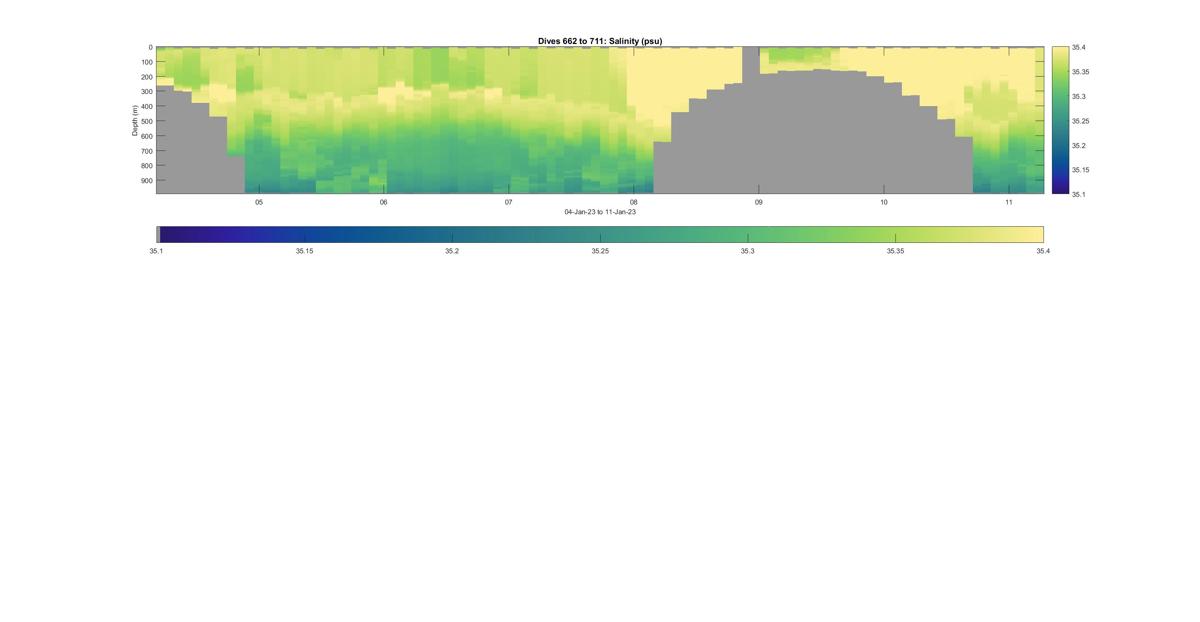Click vertical colorbar label '35.4'
Viewport: 1200px width, 622px height.
[x=1079, y=48]
